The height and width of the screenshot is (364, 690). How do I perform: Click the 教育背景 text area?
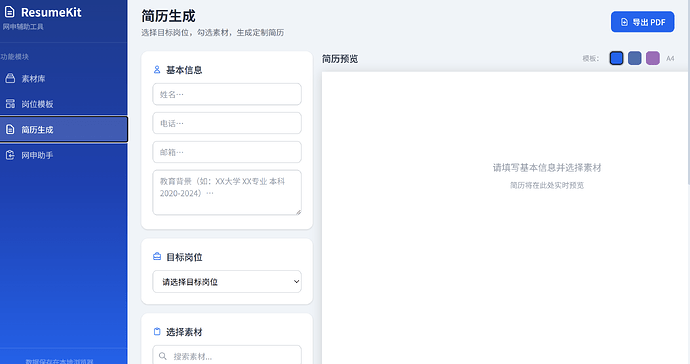click(x=227, y=193)
